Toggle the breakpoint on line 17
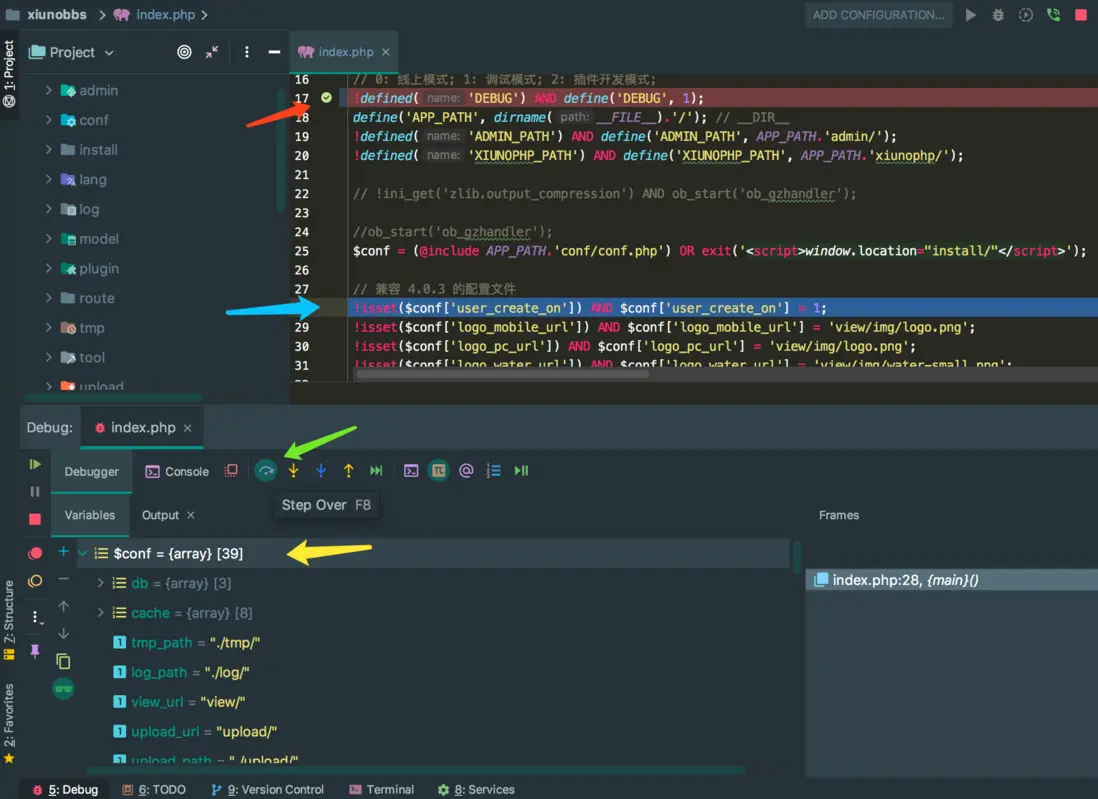This screenshot has width=1098, height=799. pyautogui.click(x=326, y=98)
